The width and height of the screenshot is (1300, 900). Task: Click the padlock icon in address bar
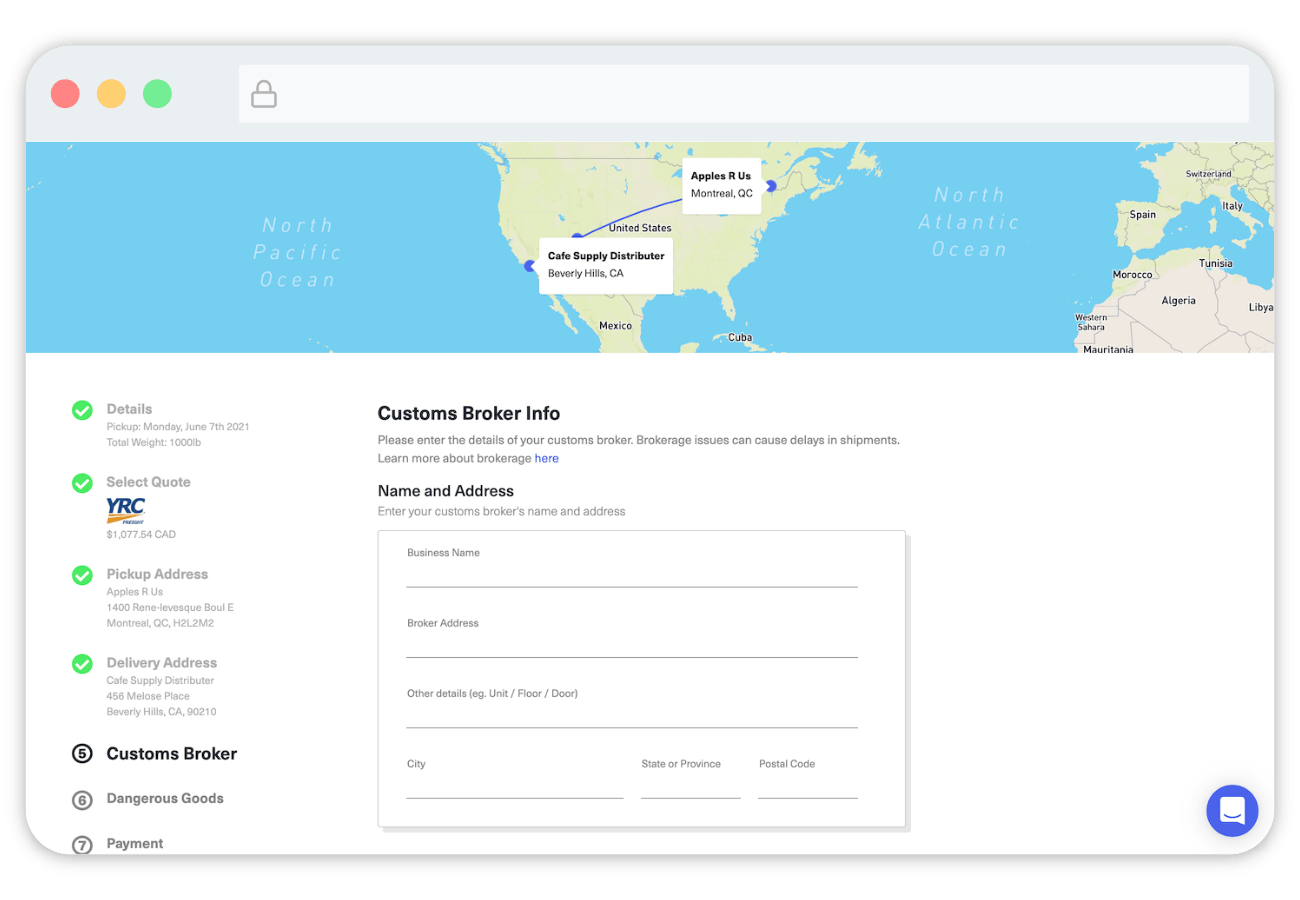(x=264, y=95)
